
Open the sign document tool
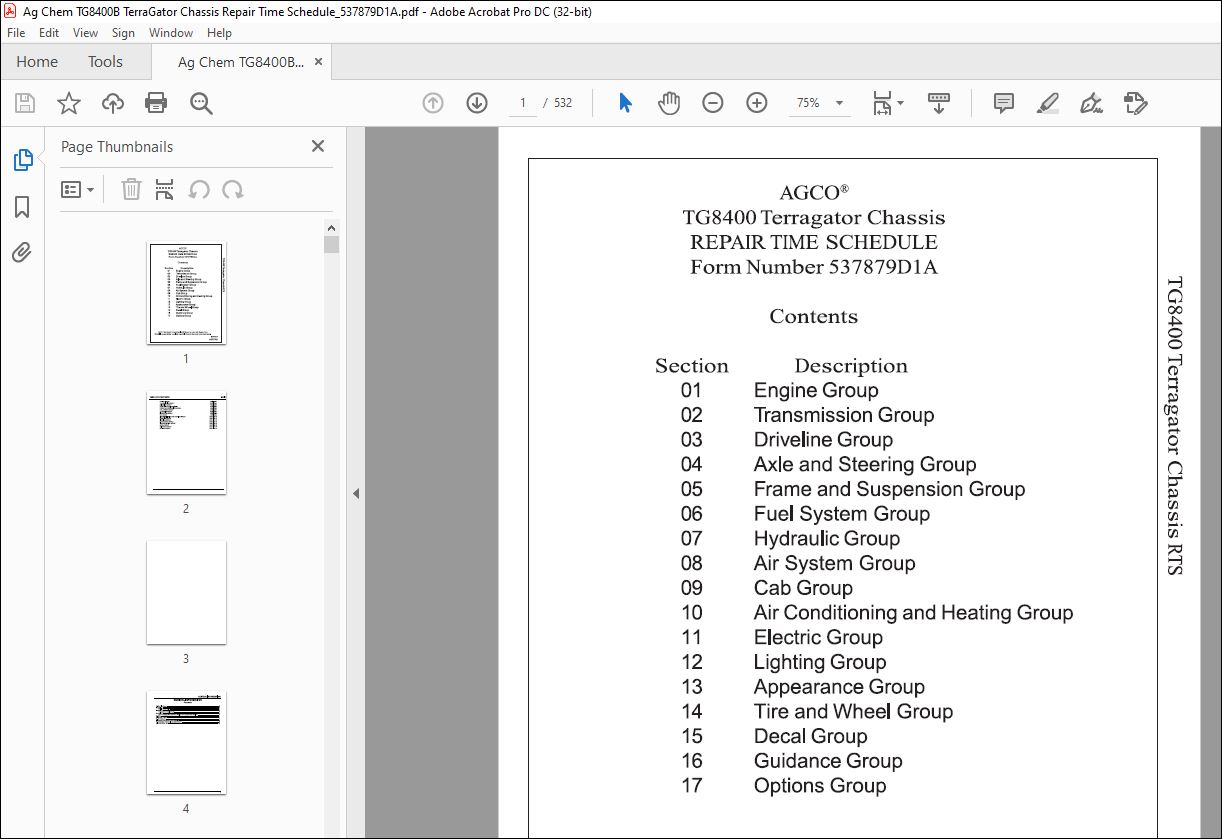[1091, 103]
